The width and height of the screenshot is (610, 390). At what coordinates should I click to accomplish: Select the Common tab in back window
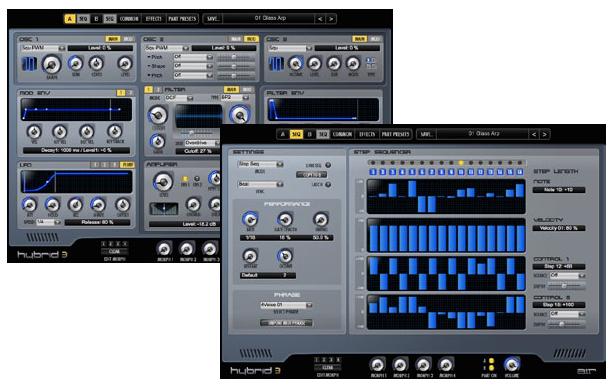coord(129,19)
